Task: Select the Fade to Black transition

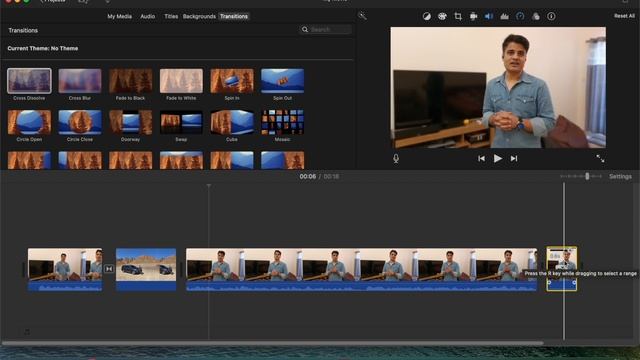Action: pos(131,81)
